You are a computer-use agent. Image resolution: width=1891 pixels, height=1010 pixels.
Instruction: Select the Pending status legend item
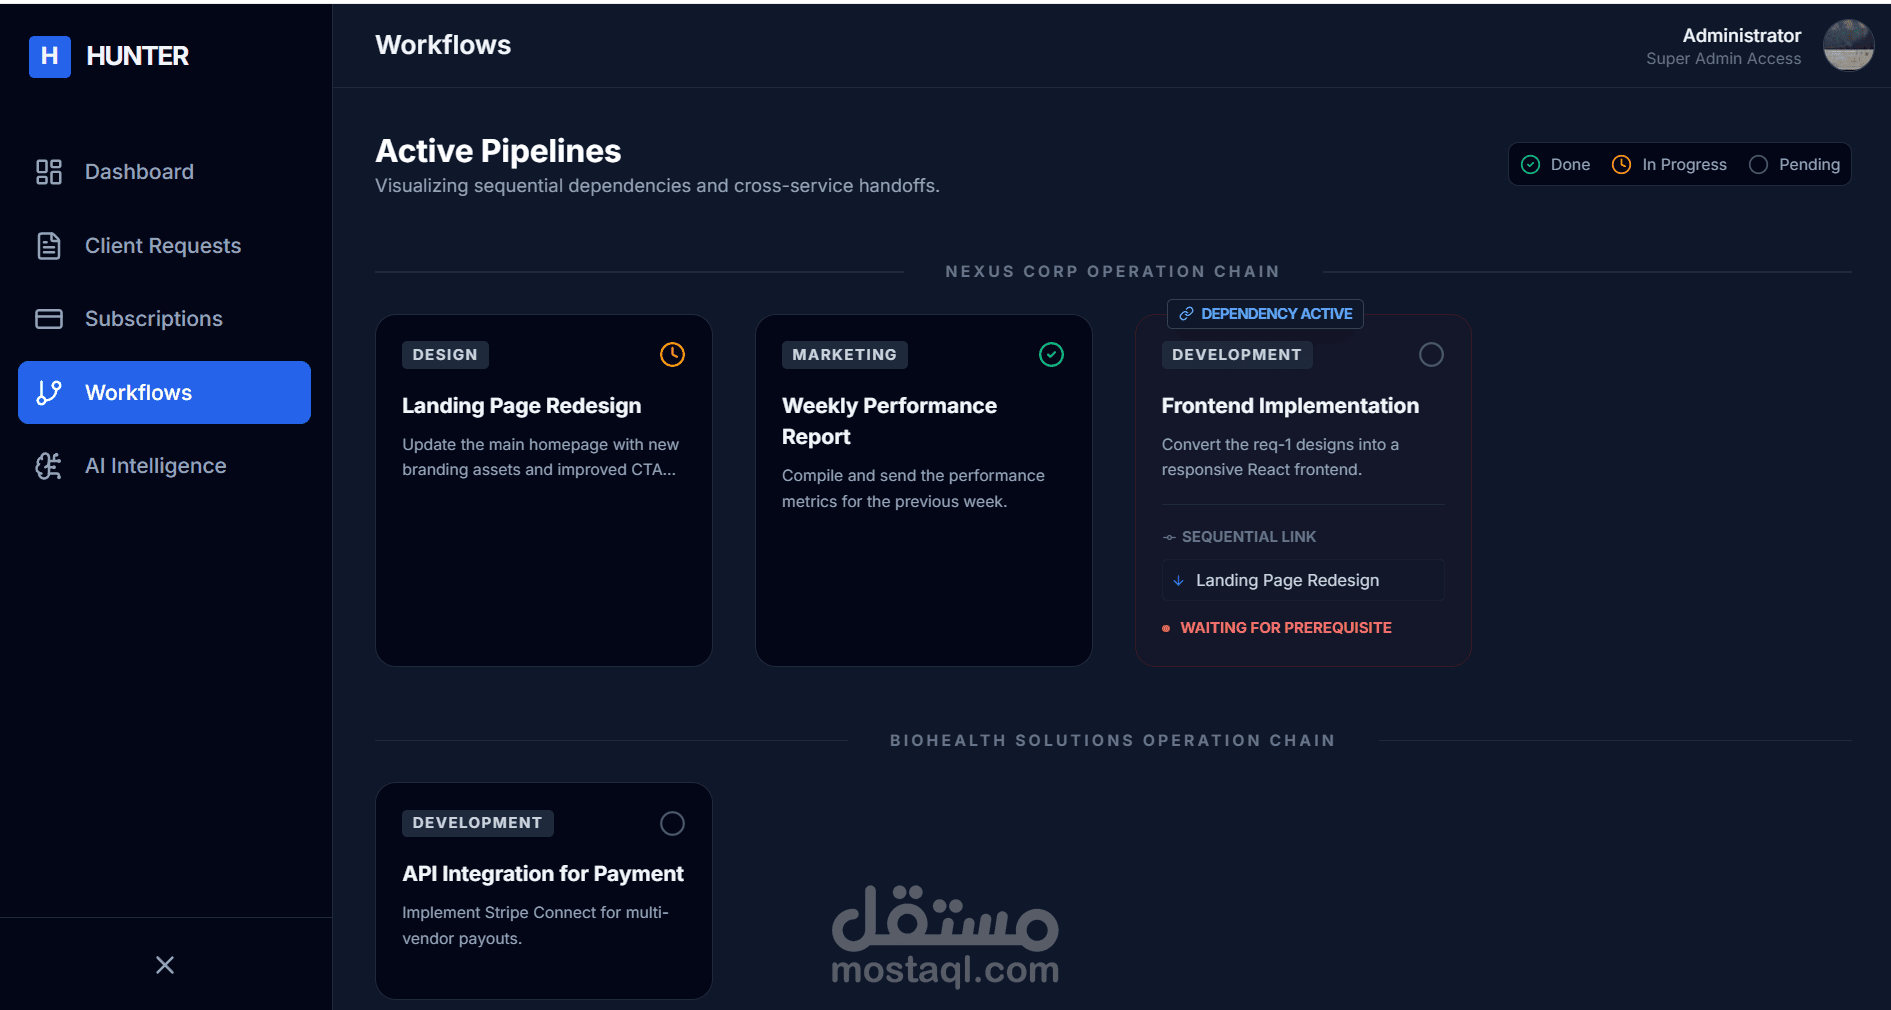pyautogui.click(x=1795, y=165)
